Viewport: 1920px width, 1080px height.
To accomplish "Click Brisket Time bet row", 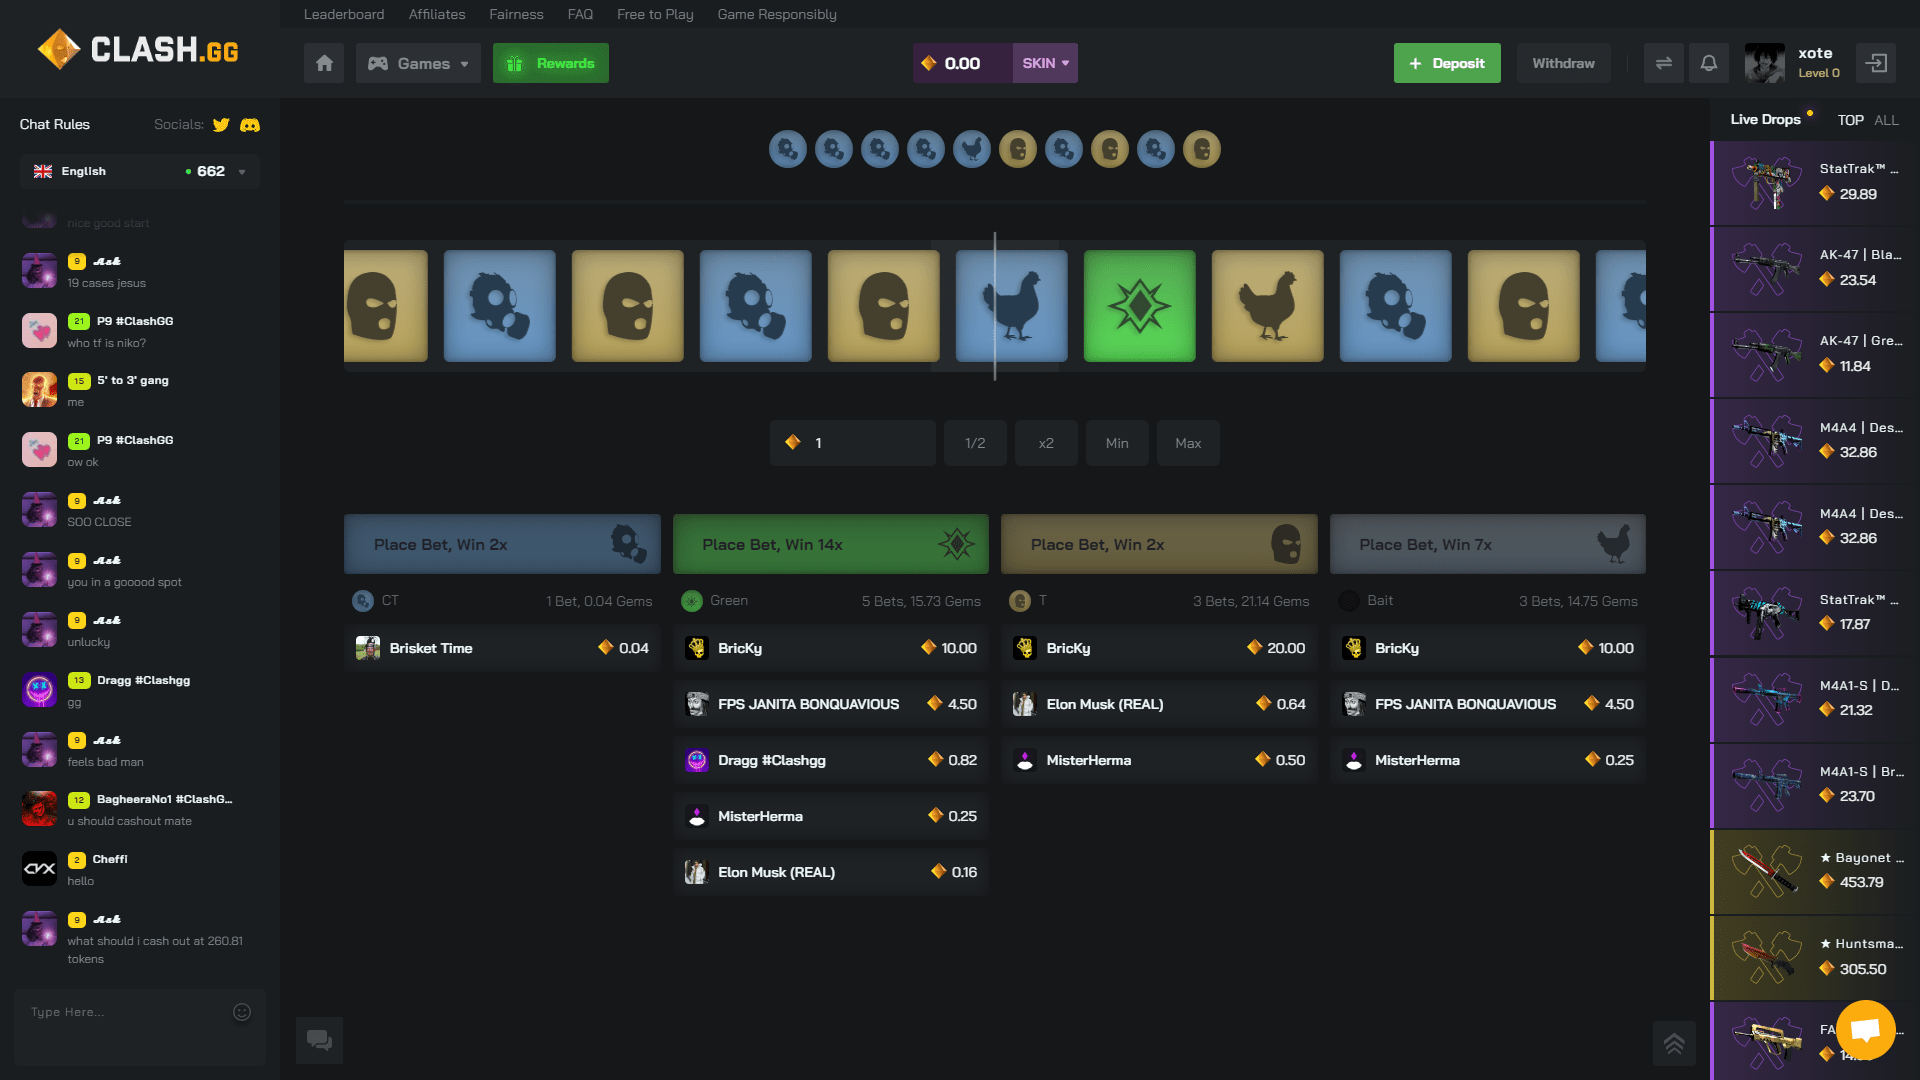I will pyautogui.click(x=502, y=648).
